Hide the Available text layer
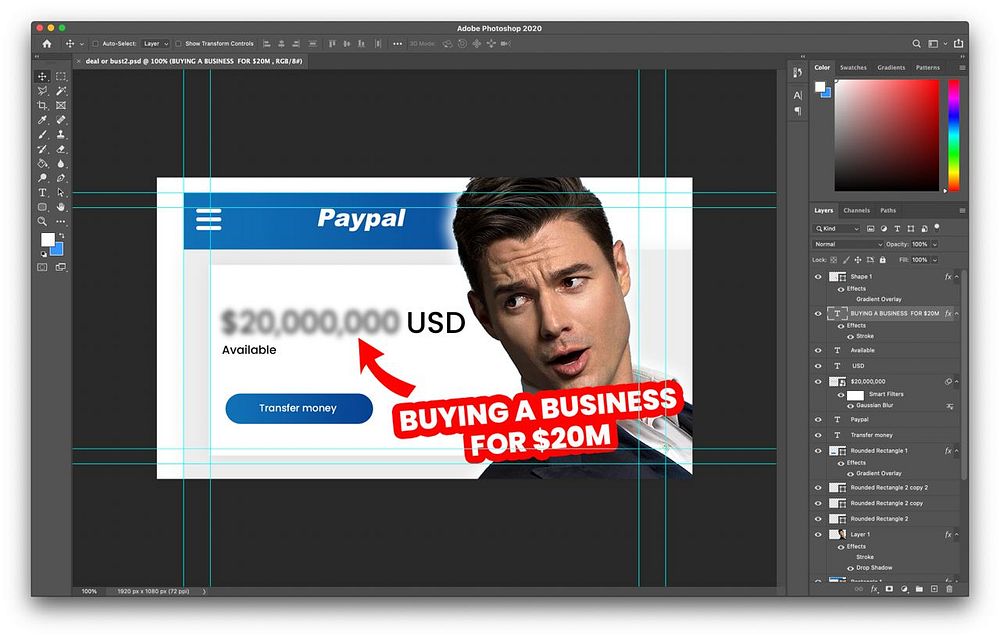Image resolution: width=1000 pixels, height=638 pixels. (818, 350)
